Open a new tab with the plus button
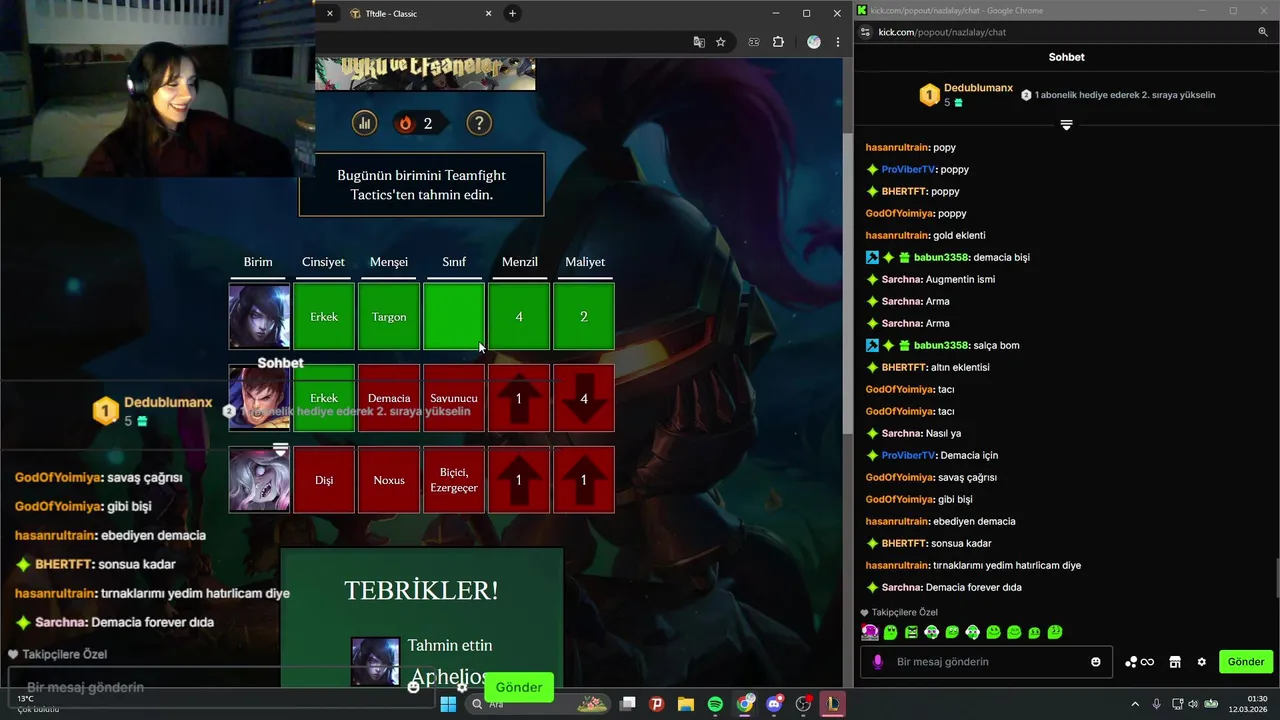Screen dimensions: 1280x720 point(512,13)
